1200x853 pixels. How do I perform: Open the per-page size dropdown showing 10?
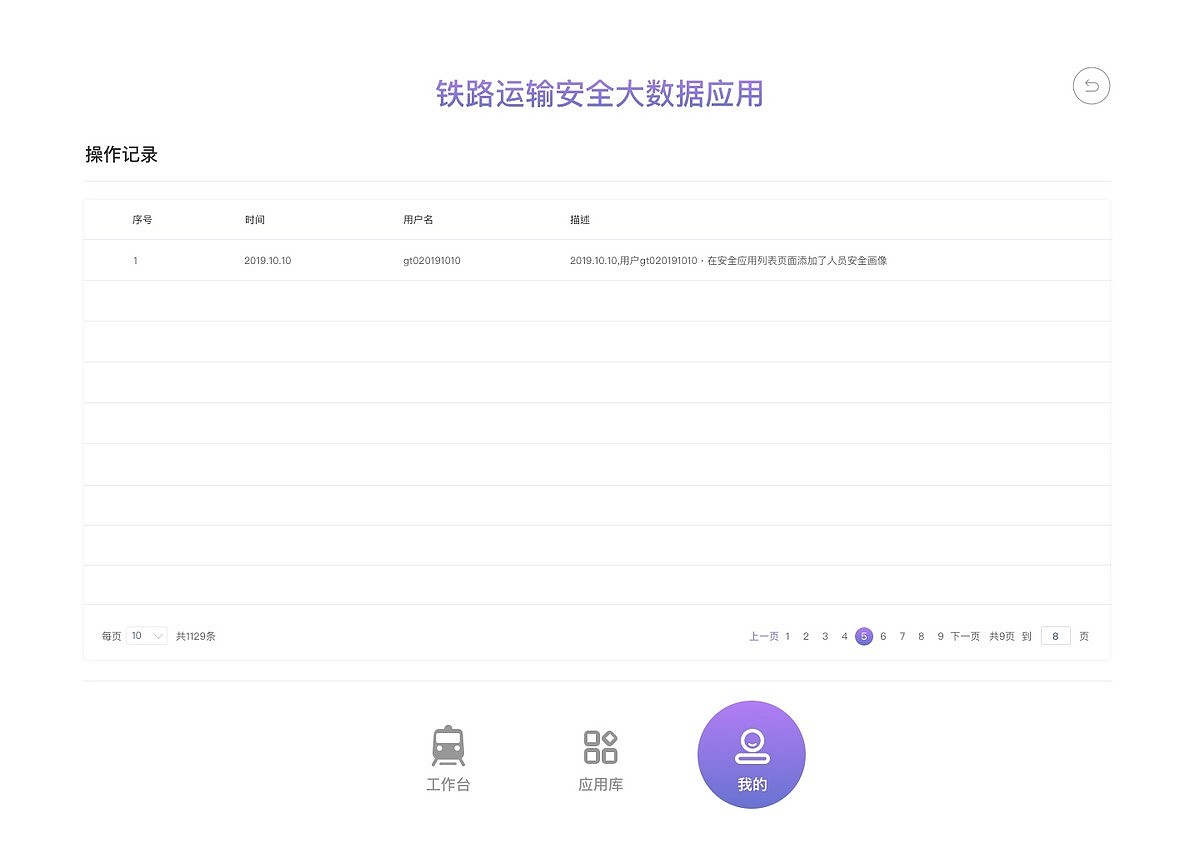(x=146, y=635)
